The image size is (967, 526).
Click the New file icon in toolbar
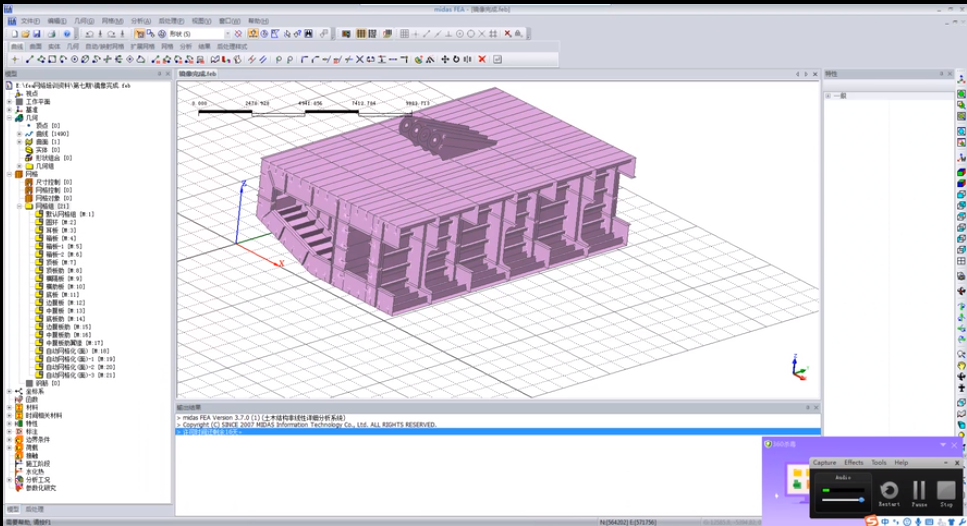pyautogui.click(x=13, y=34)
